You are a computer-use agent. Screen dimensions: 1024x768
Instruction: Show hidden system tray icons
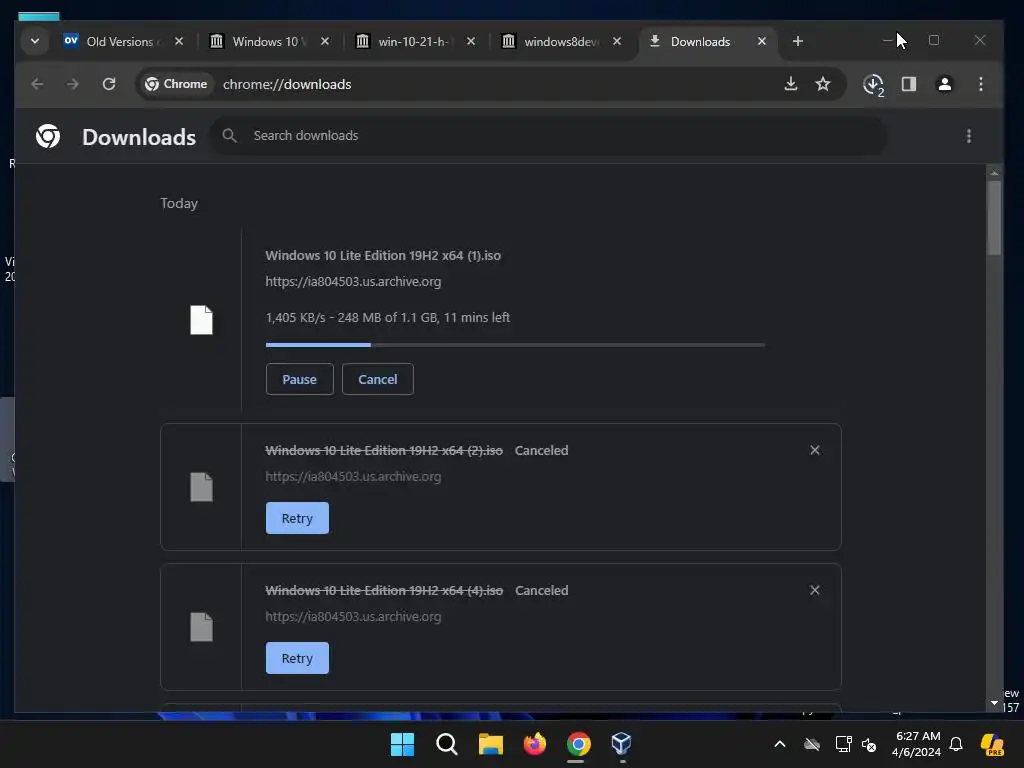click(x=780, y=744)
